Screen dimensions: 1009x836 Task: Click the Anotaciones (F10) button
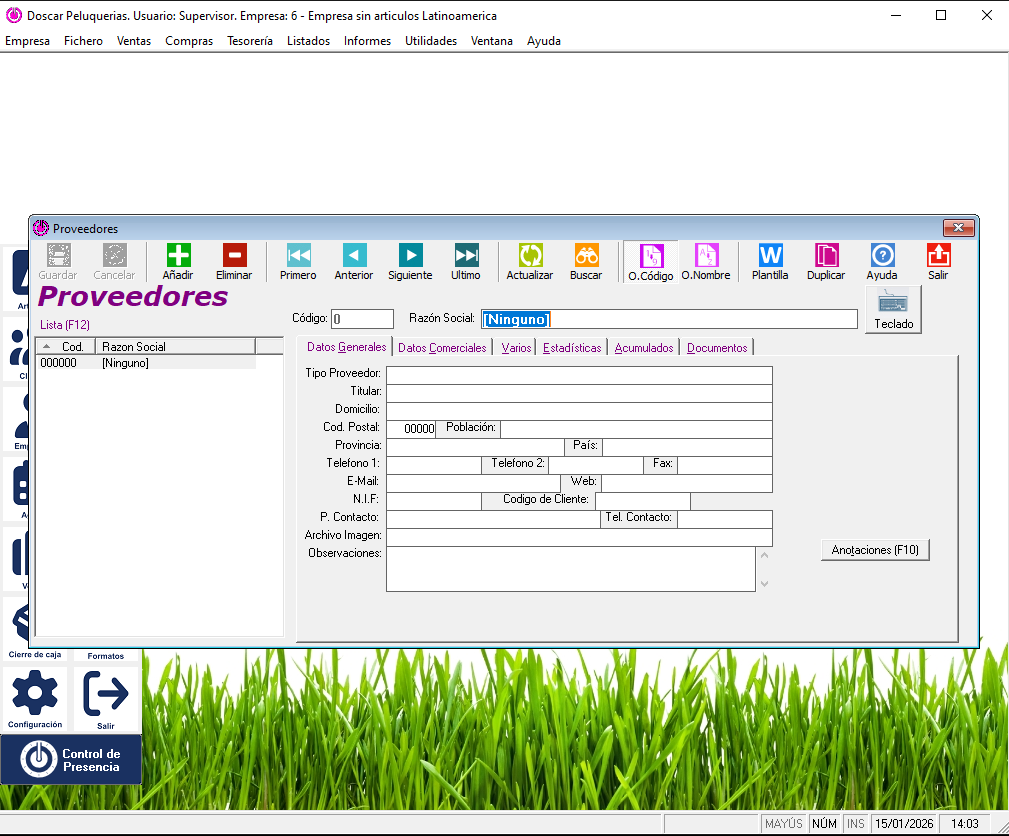click(875, 550)
